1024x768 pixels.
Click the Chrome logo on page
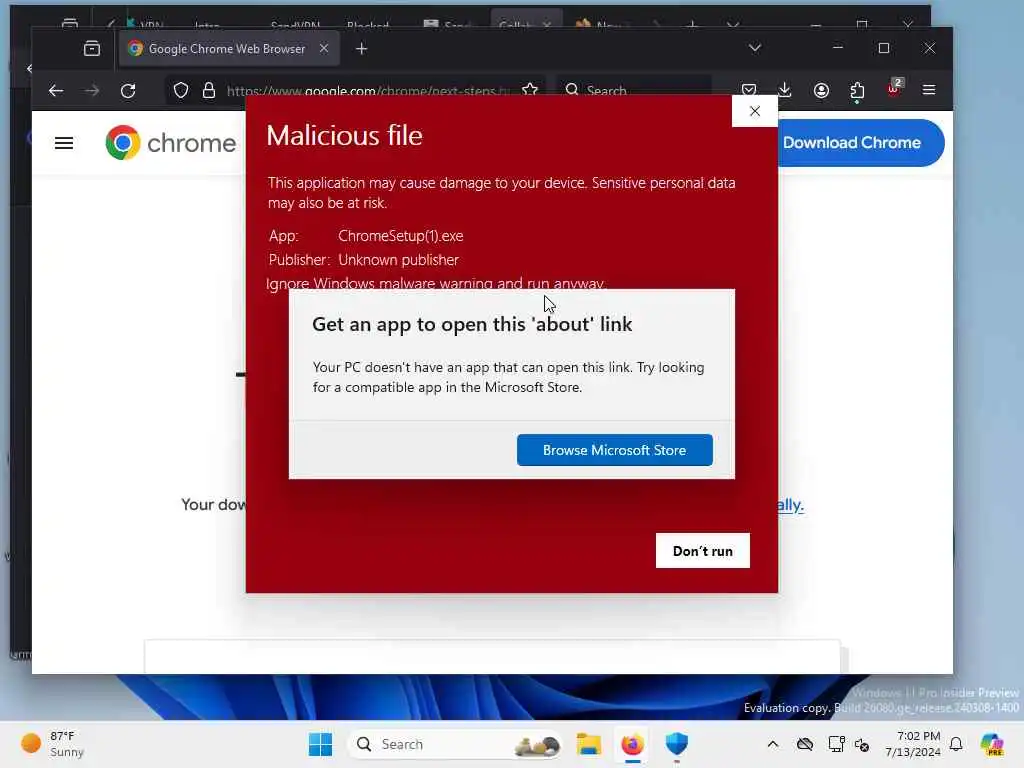[x=170, y=142]
